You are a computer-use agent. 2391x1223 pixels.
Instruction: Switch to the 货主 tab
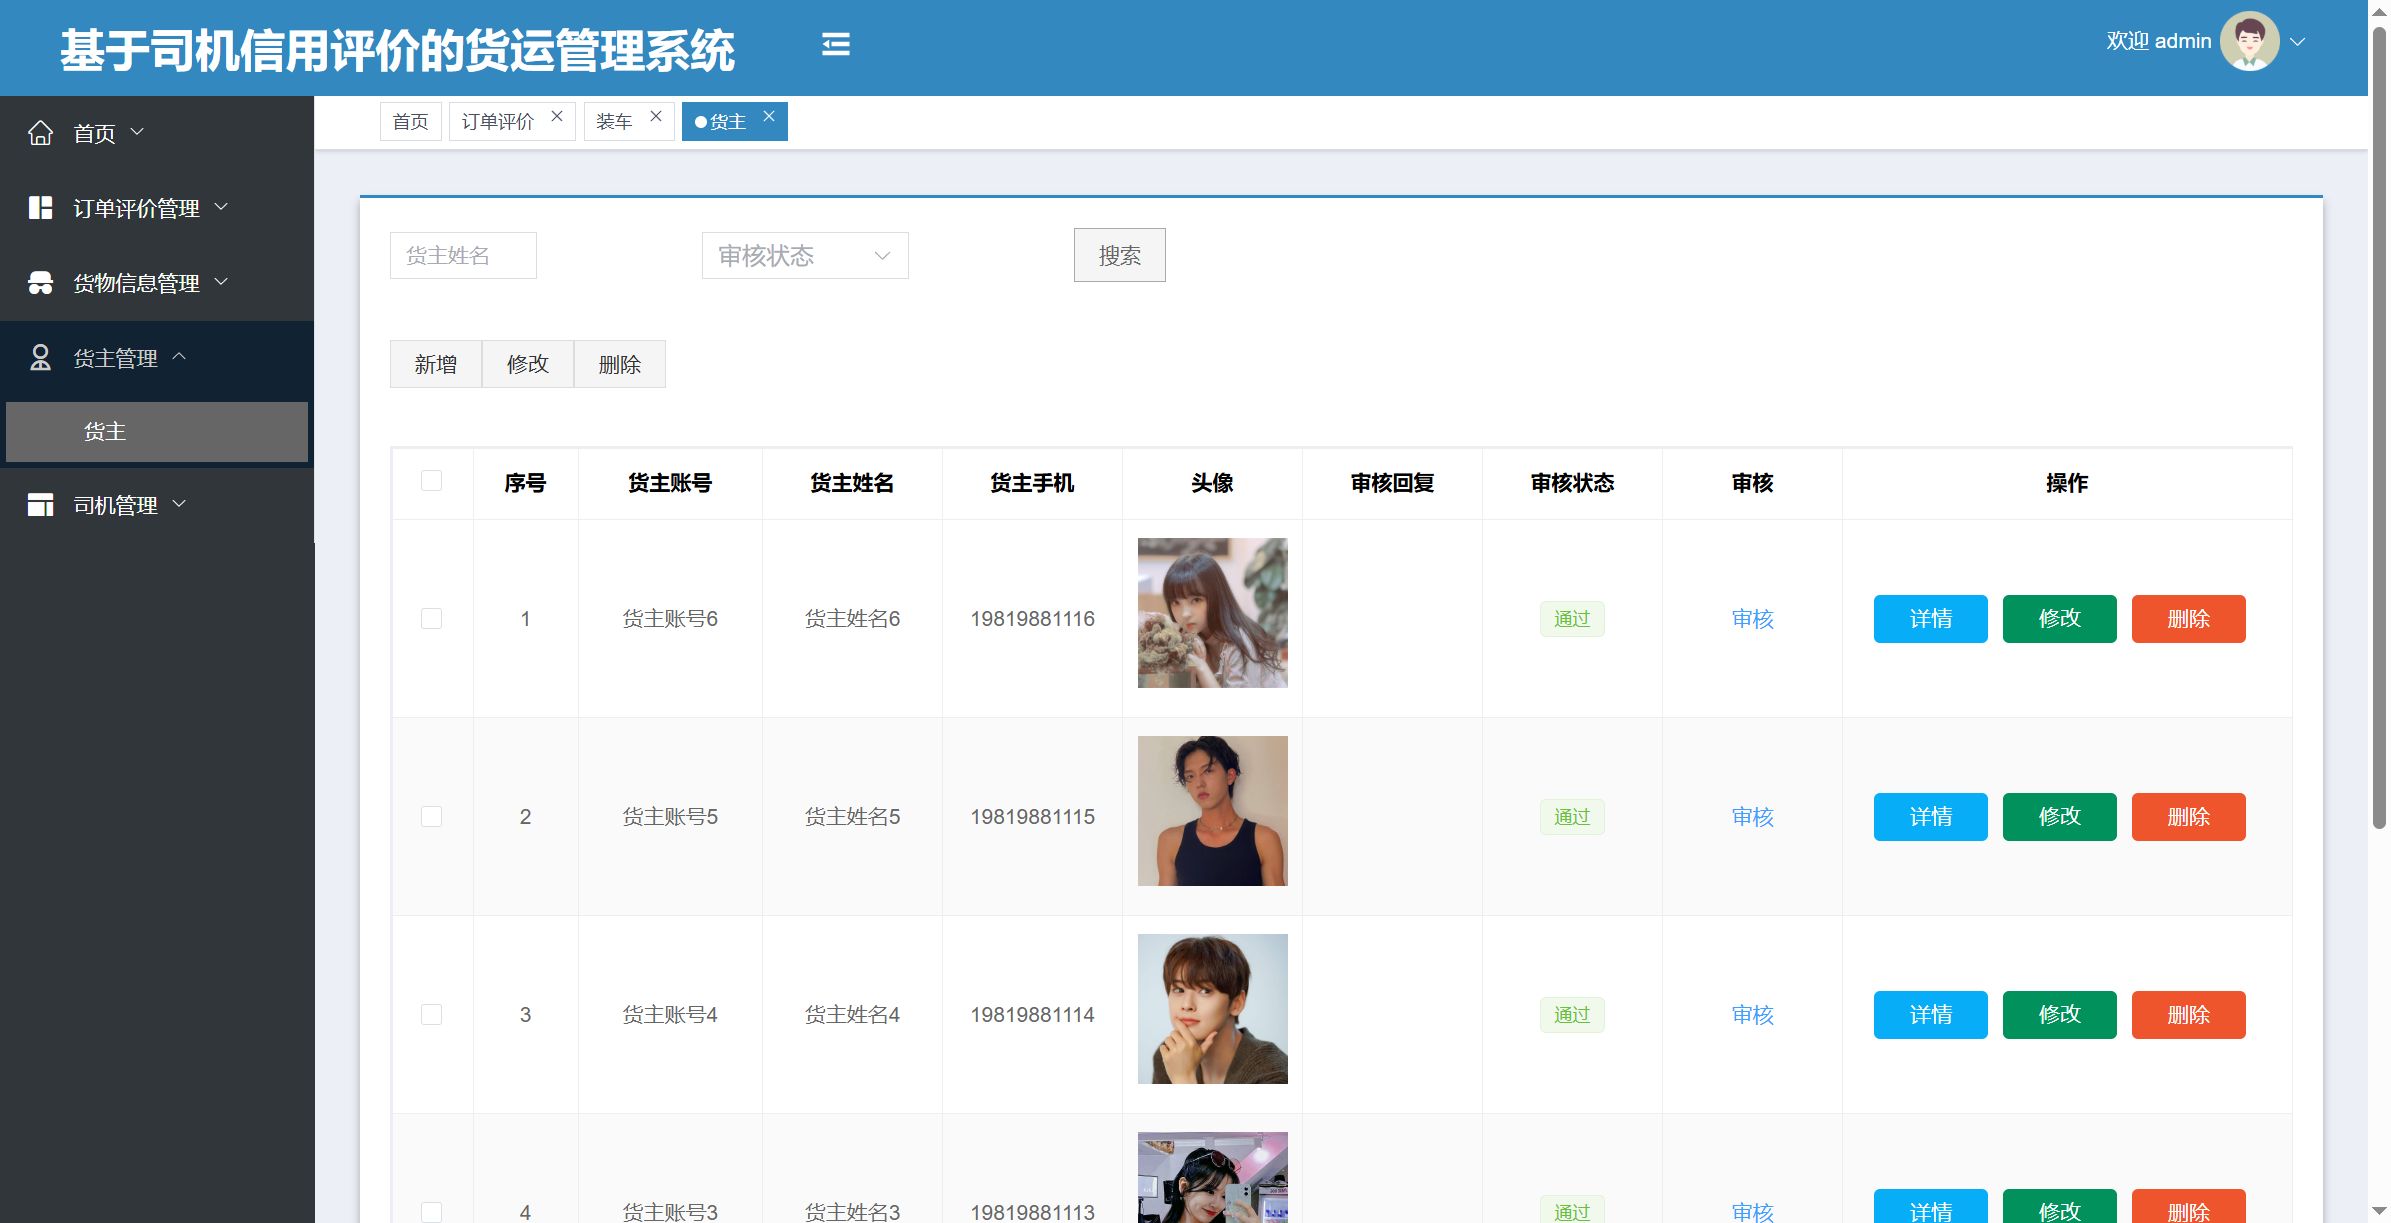[727, 121]
